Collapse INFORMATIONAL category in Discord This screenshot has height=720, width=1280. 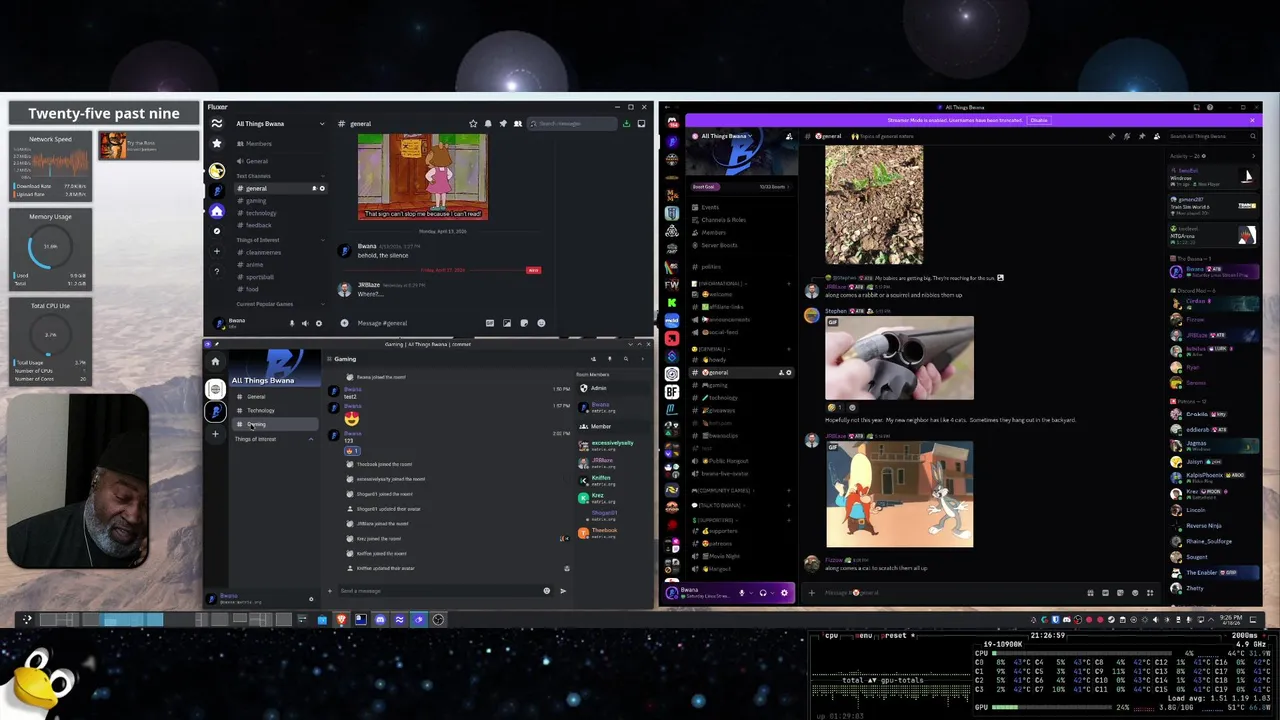(x=721, y=284)
